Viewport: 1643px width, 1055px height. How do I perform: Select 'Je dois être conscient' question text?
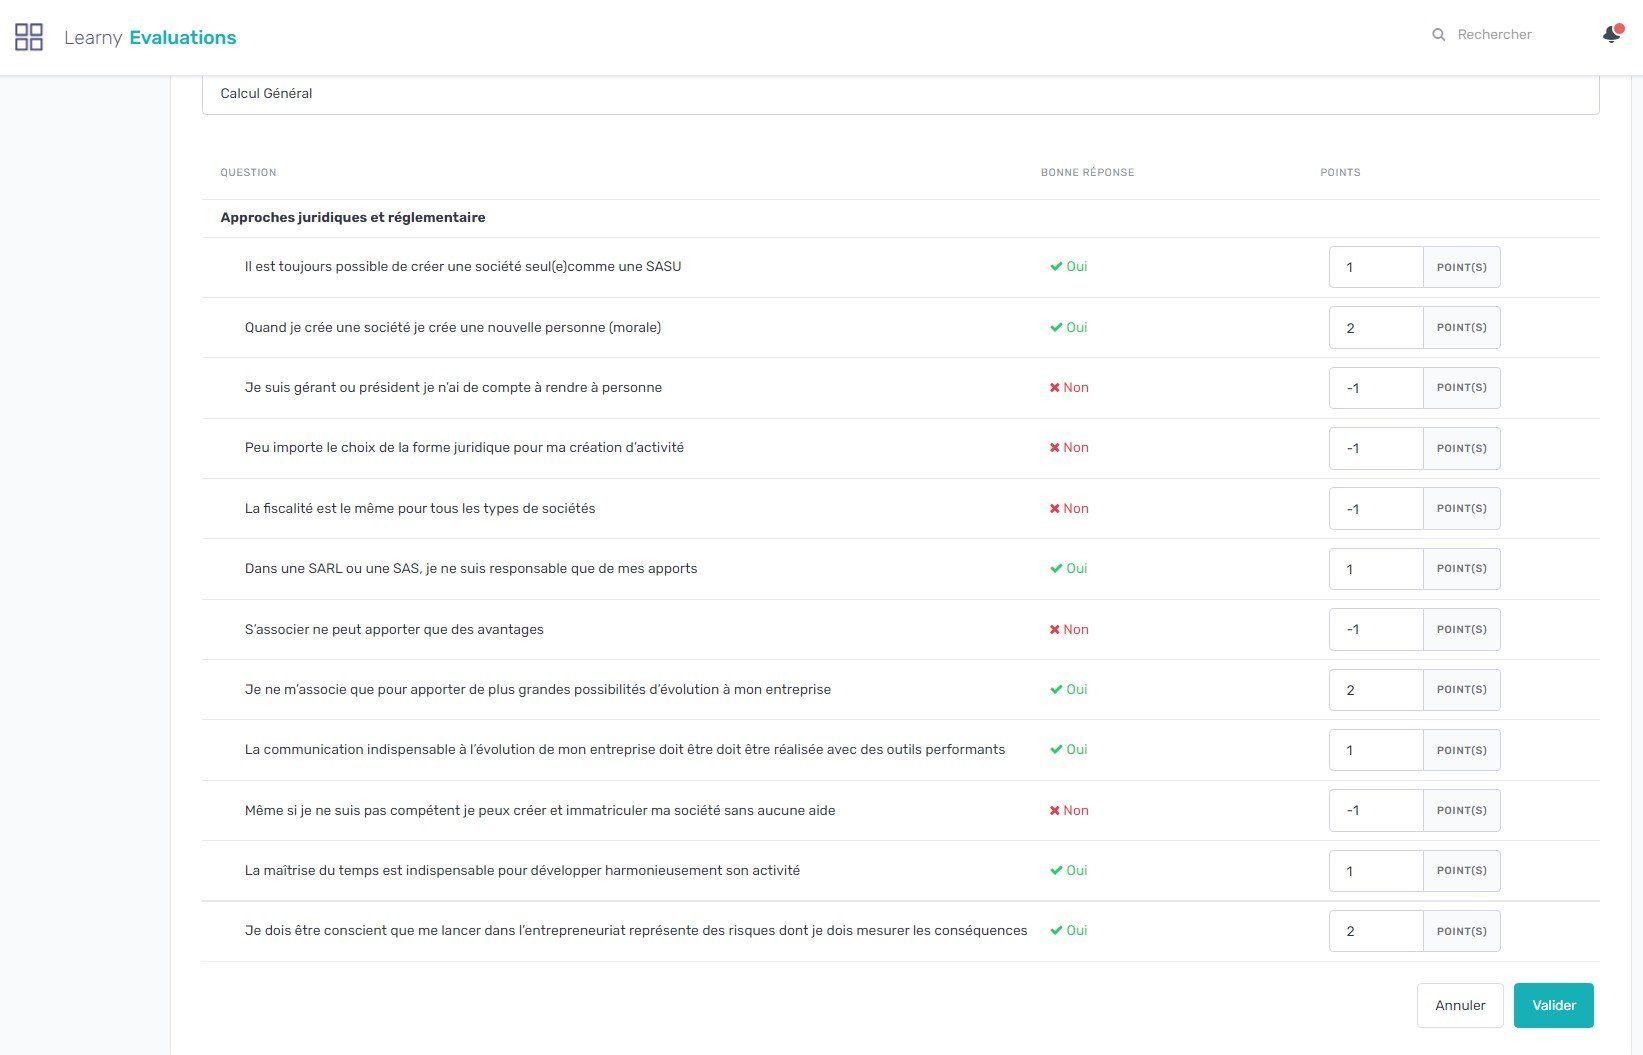click(x=636, y=931)
